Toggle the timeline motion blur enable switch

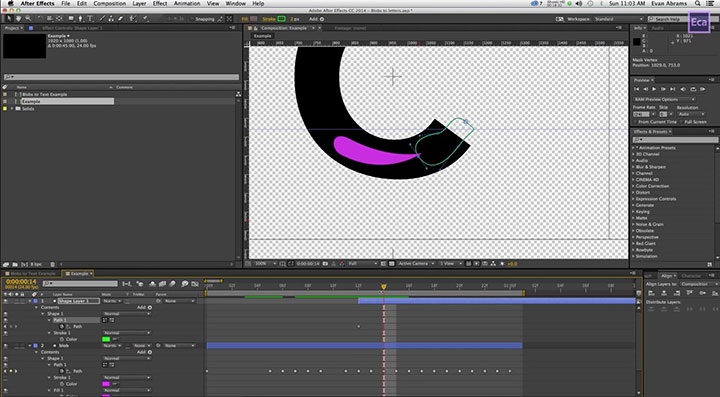tap(172, 284)
